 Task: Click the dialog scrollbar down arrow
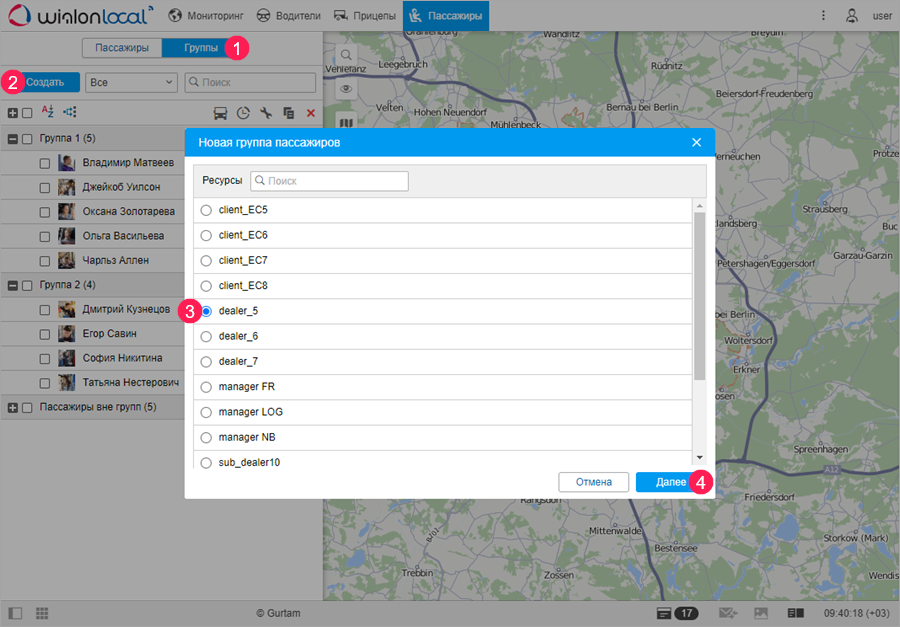coord(699,457)
